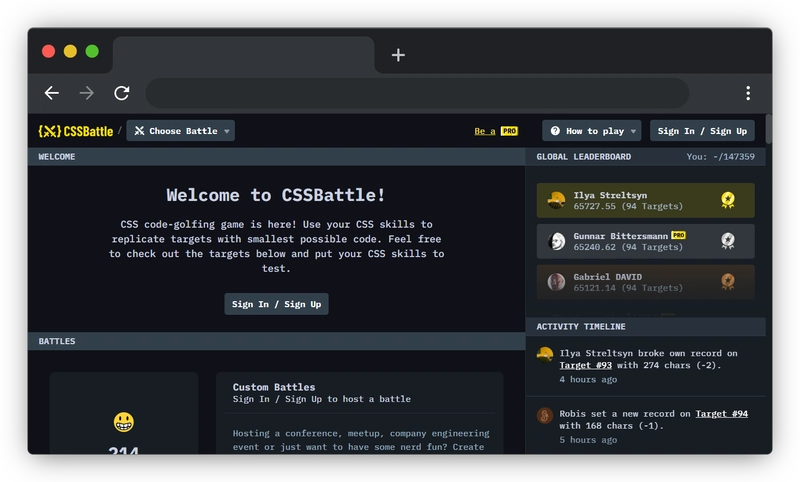Click the silver medal icon
Viewport: 800px width, 482px height.
pyautogui.click(x=728, y=241)
